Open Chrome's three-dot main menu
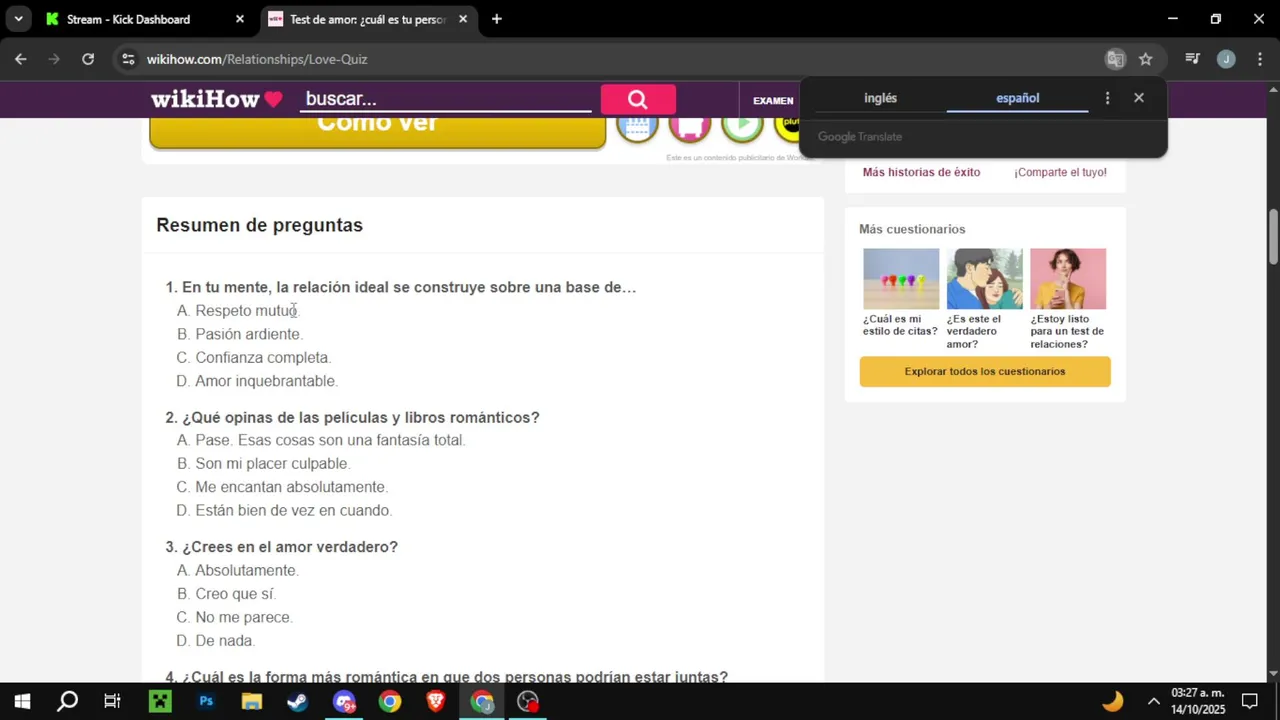Screen dimensions: 1280x720 click(x=1259, y=59)
